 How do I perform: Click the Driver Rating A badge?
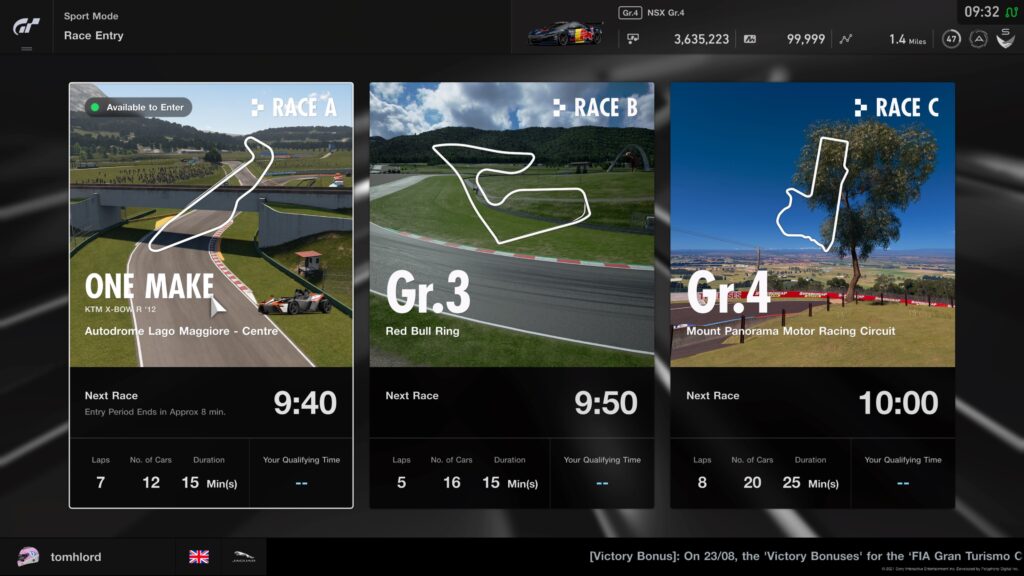(978, 39)
